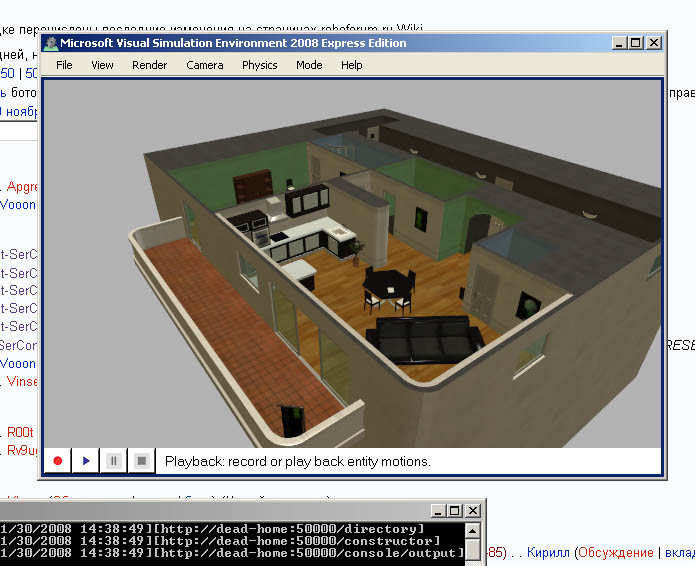Click the round dining table in the scene
Screen dimensions: 695x566
point(388,284)
